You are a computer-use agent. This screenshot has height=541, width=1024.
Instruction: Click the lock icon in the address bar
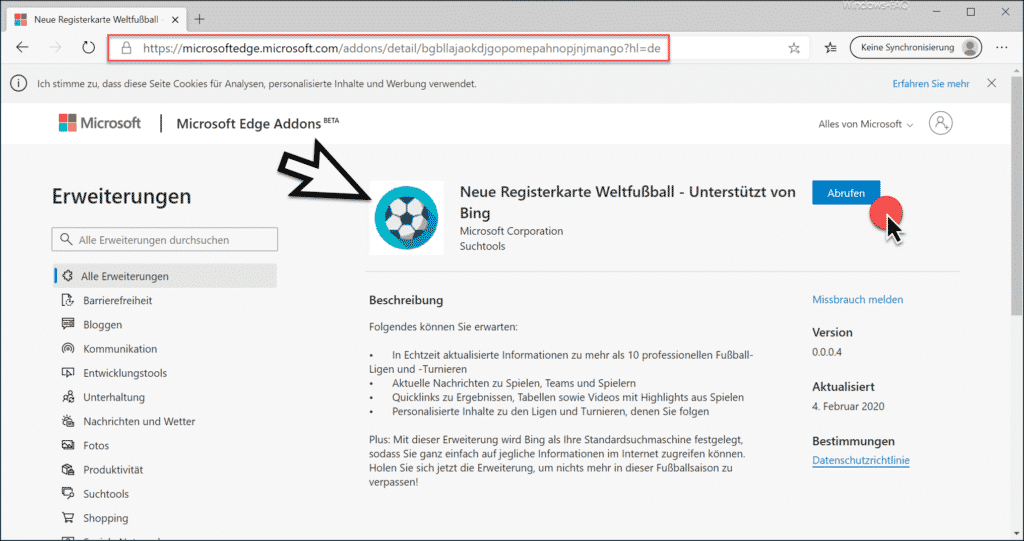tap(127, 48)
